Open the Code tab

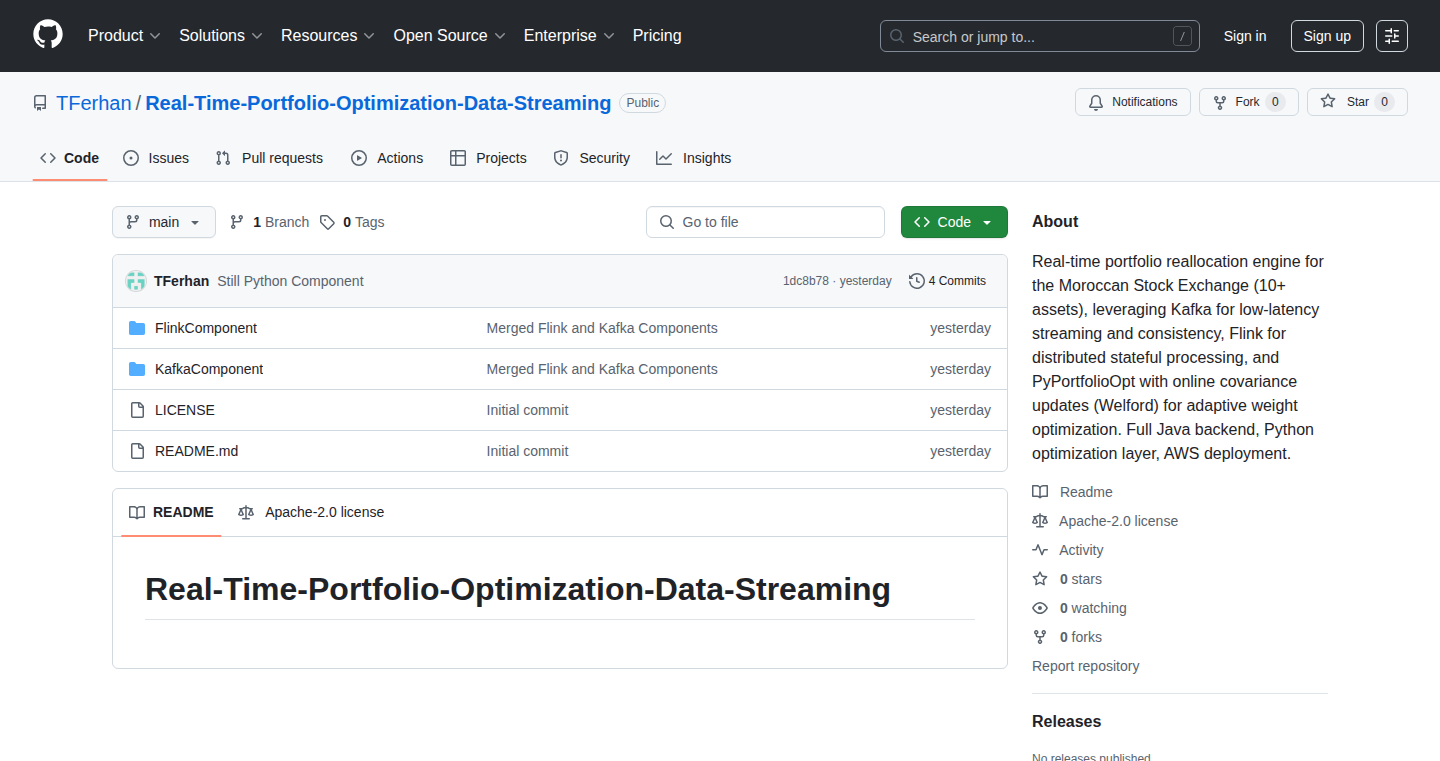[x=70, y=158]
